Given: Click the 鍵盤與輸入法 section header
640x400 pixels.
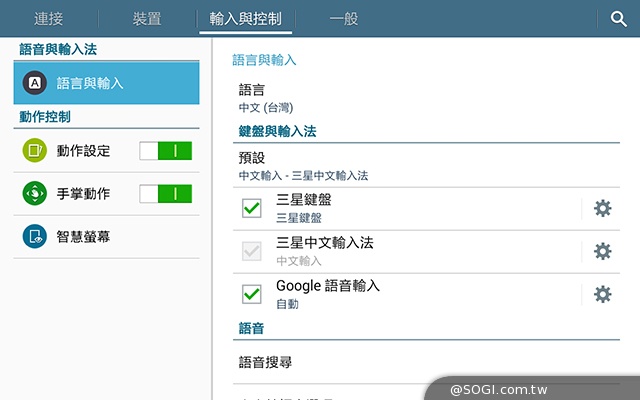Looking at the screenshot, I should click(277, 131).
